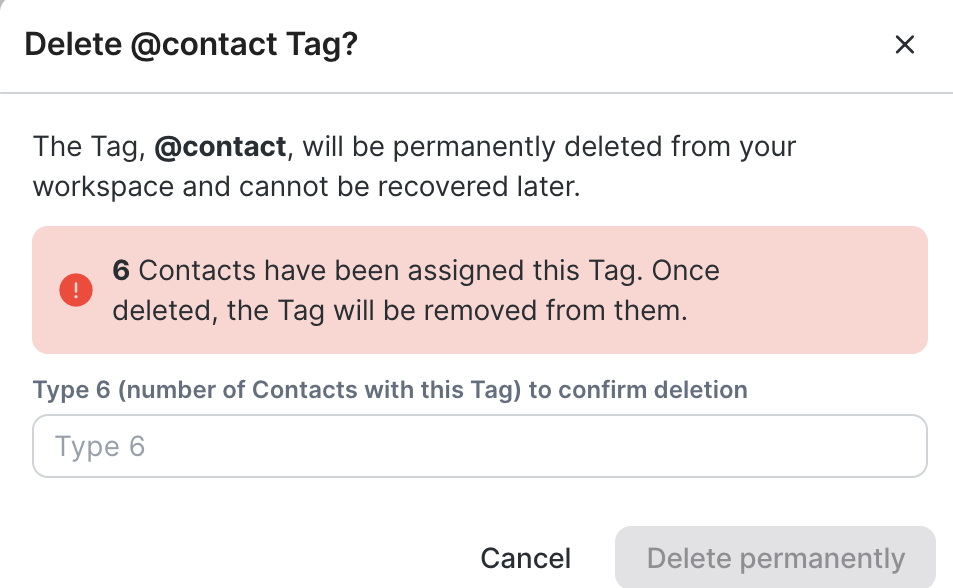Click the 'to confirm deletion' field label ending
This screenshot has height=588, width=953.
pos(638,389)
